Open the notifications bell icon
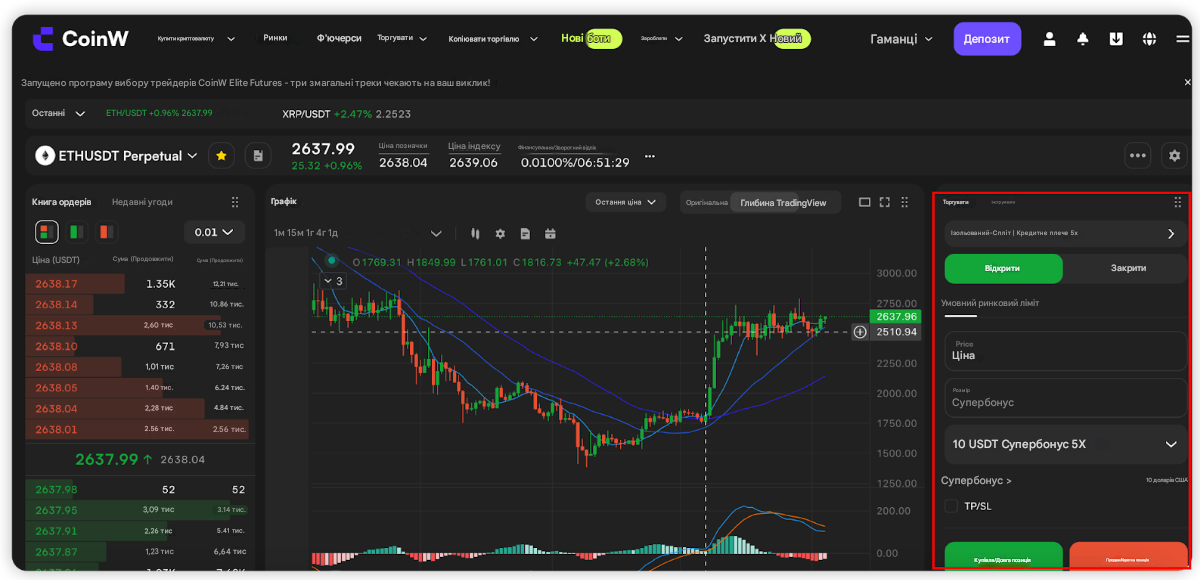Screen dimensions: 1200x580 1083,39
